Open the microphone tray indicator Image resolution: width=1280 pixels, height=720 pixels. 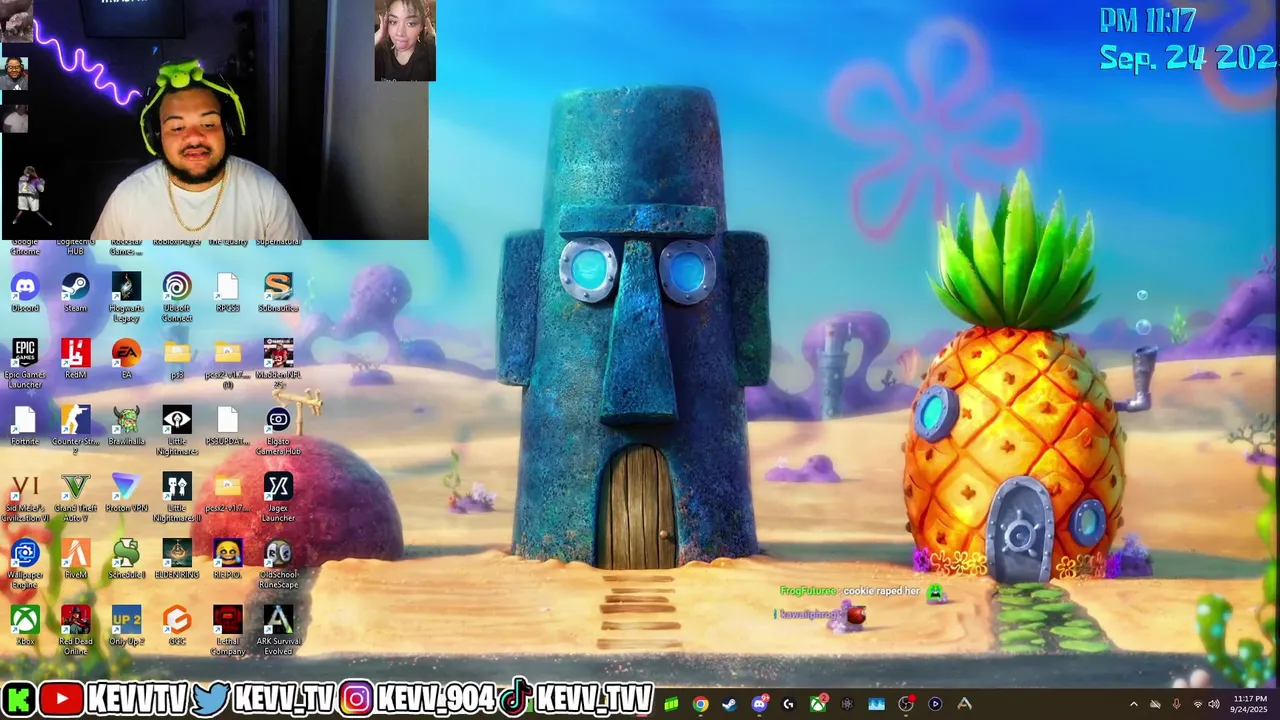point(1176,704)
